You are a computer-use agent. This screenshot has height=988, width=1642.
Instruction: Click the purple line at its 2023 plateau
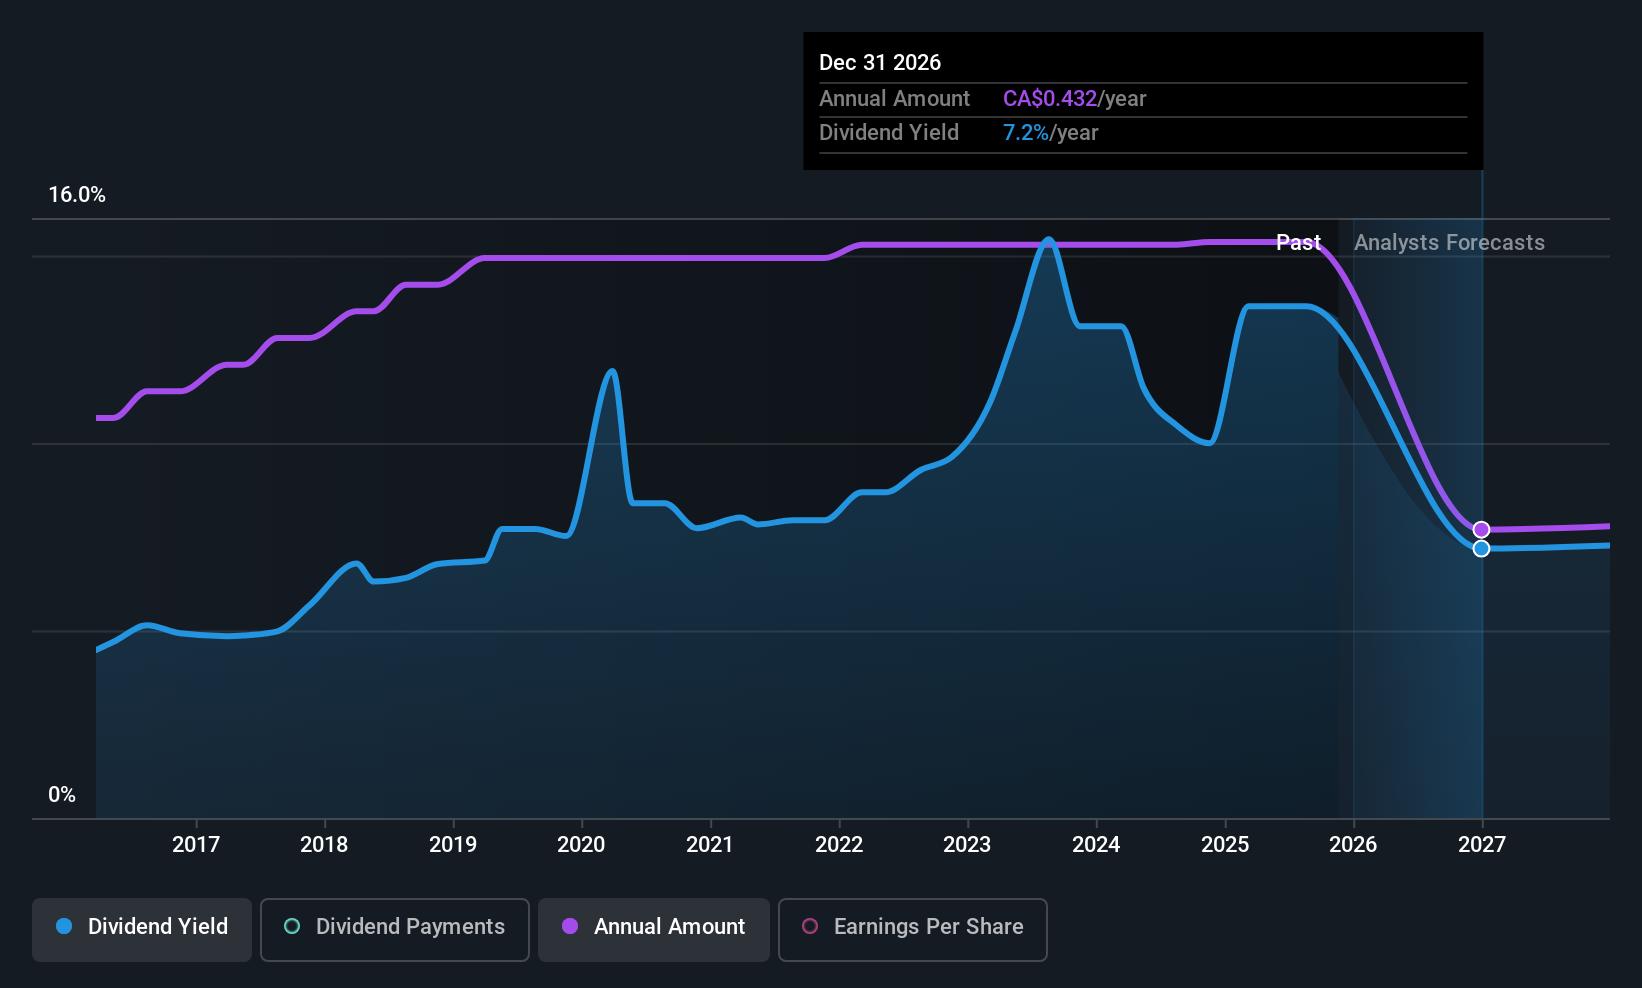966,244
